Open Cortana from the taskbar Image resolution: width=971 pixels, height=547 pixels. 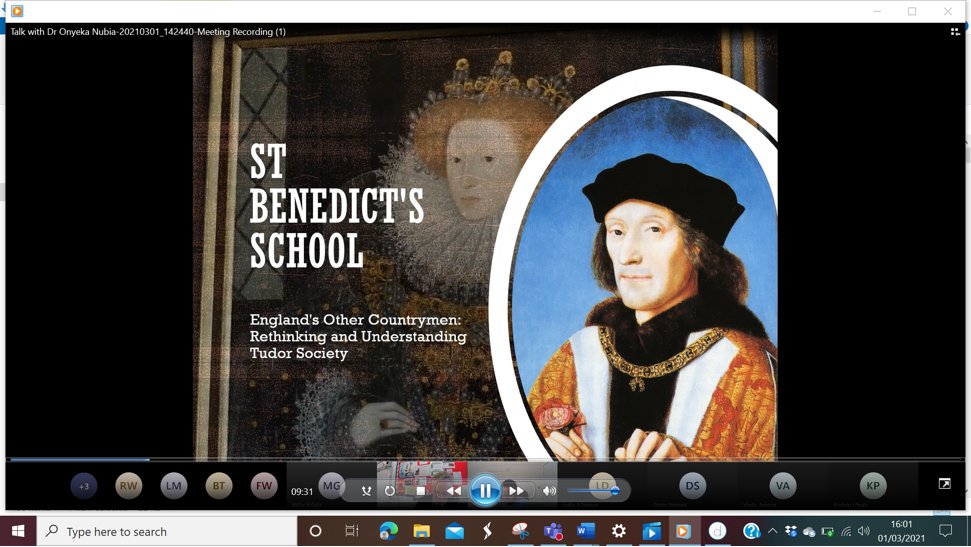click(x=315, y=532)
